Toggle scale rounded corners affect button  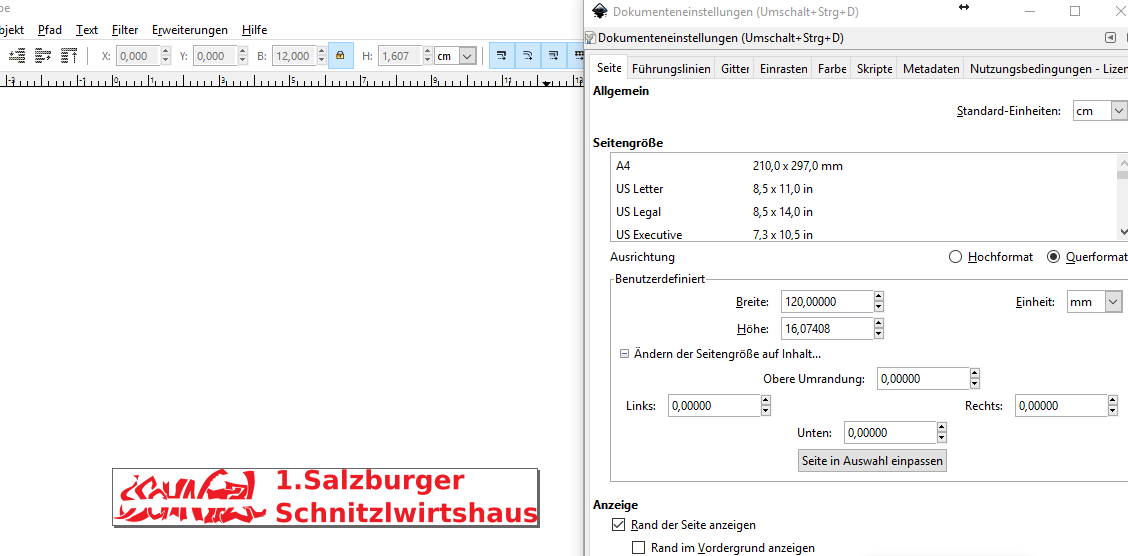pyautogui.click(x=528, y=56)
